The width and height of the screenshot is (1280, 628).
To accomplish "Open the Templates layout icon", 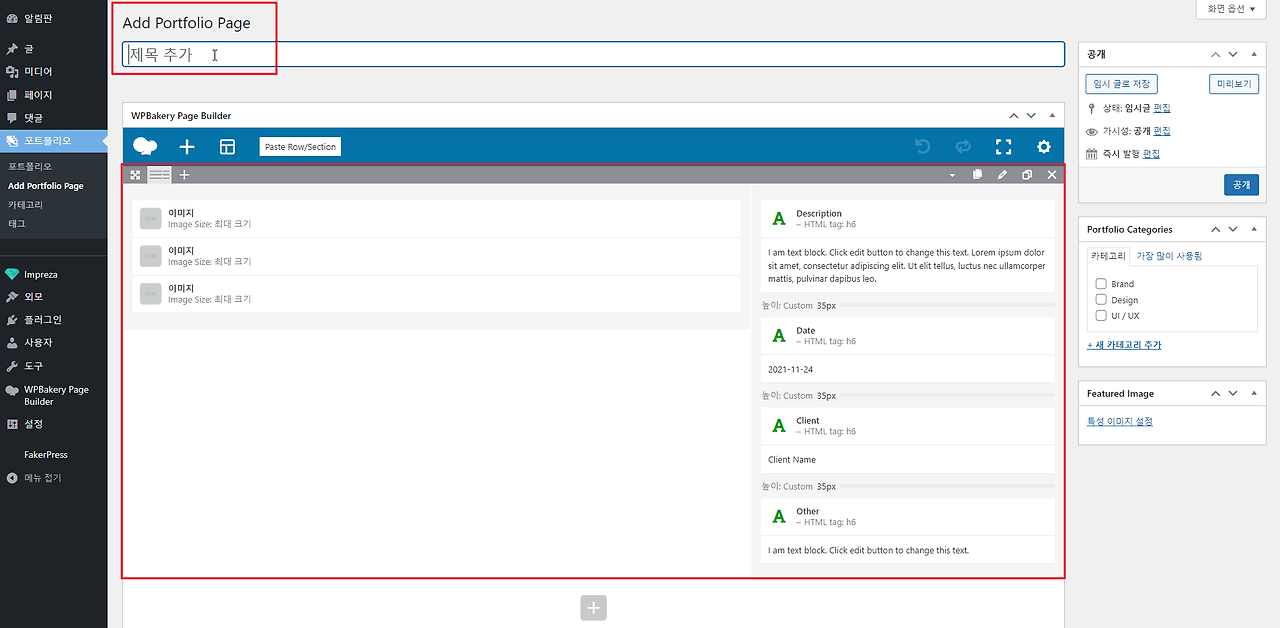I will (x=227, y=147).
